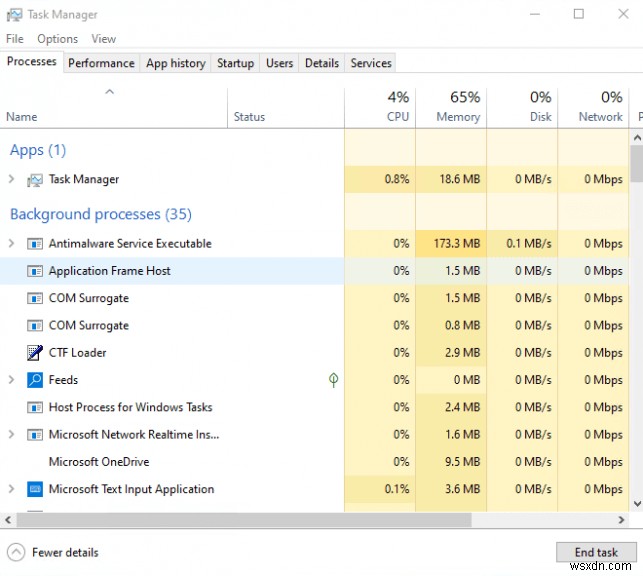Click the Fewer details circle arrow icon

click(16, 552)
